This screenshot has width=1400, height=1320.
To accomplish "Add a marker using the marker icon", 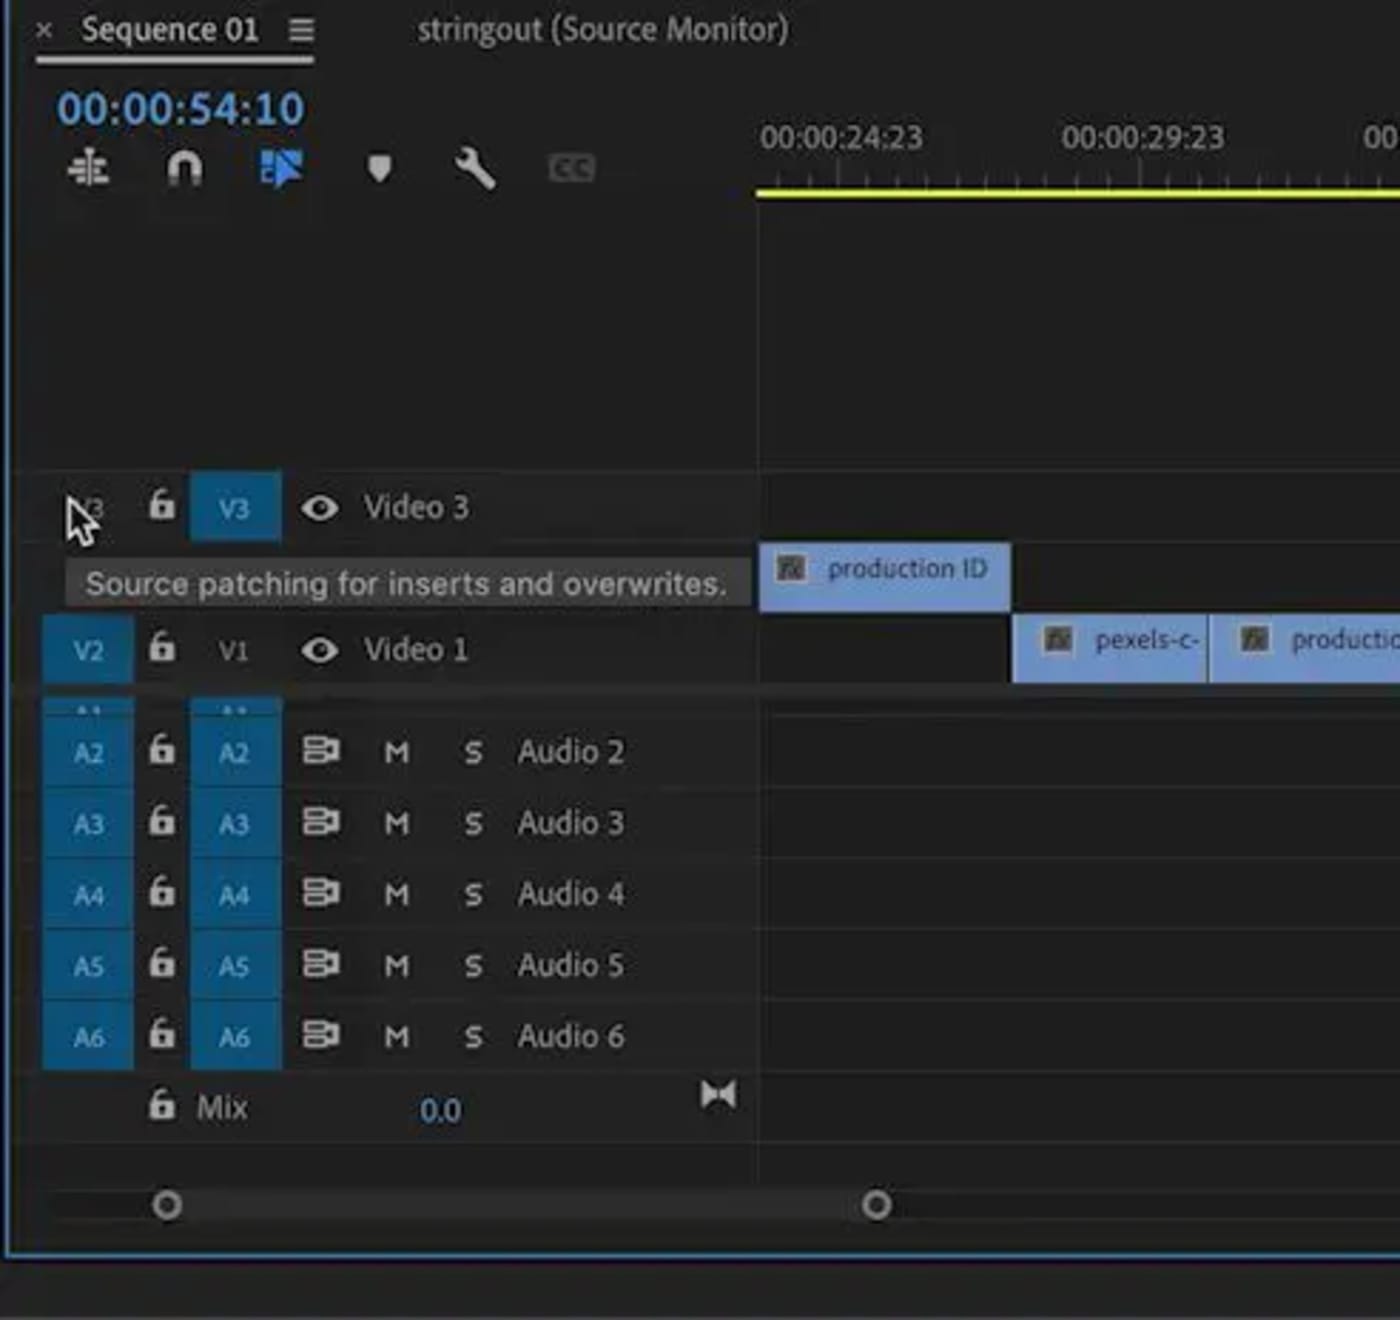I will point(379,168).
